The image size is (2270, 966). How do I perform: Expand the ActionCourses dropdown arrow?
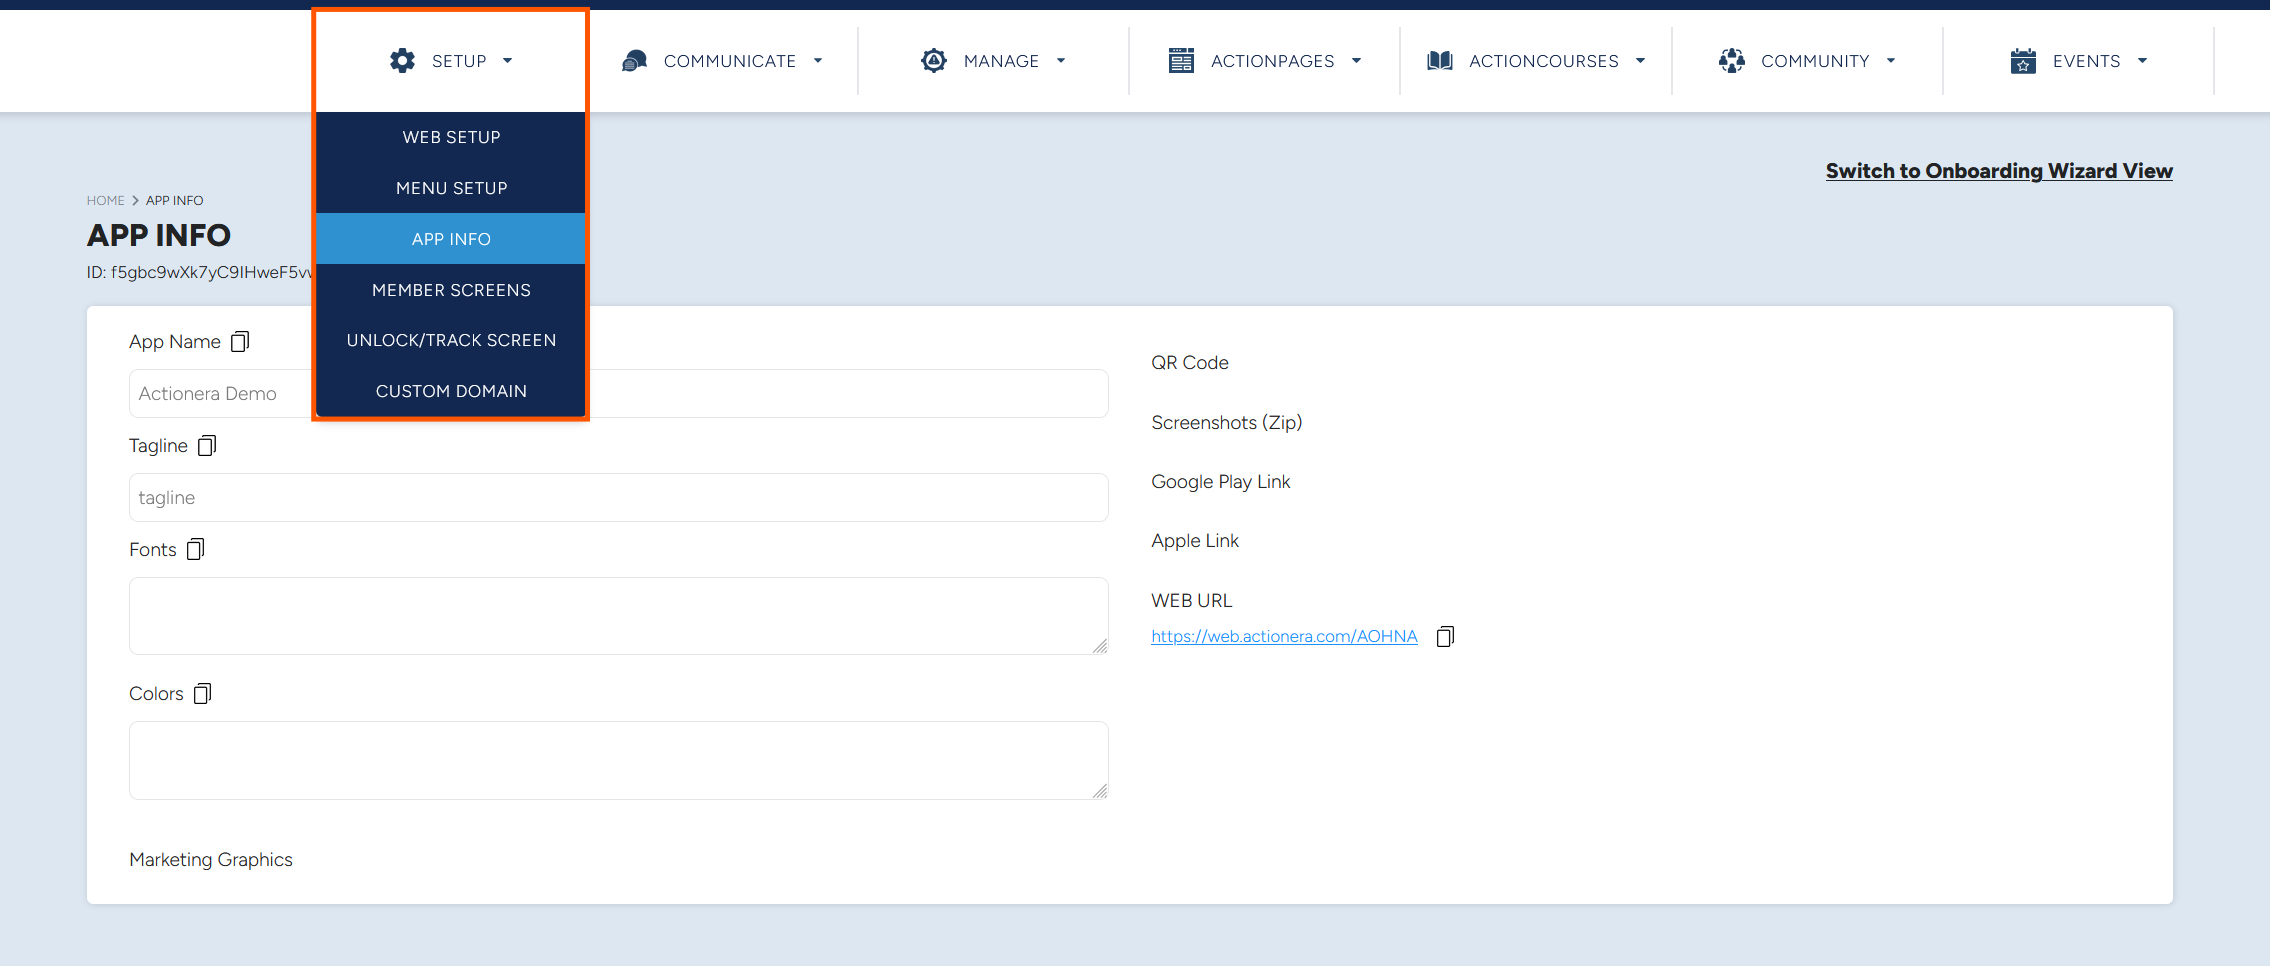click(x=1640, y=61)
